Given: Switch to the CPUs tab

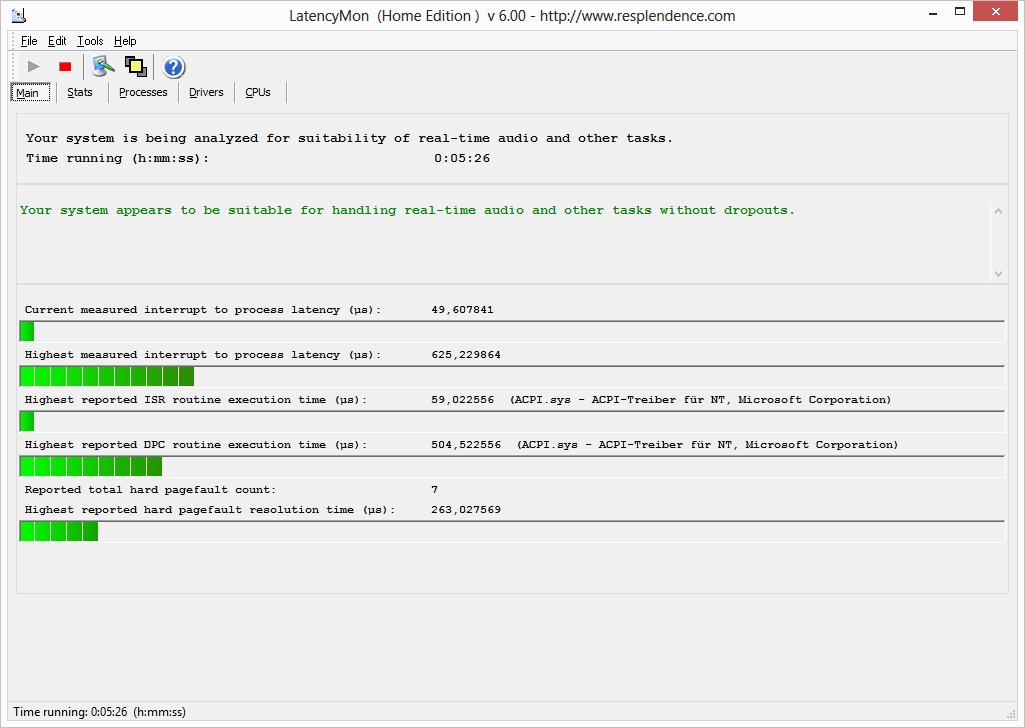Looking at the screenshot, I should (258, 93).
